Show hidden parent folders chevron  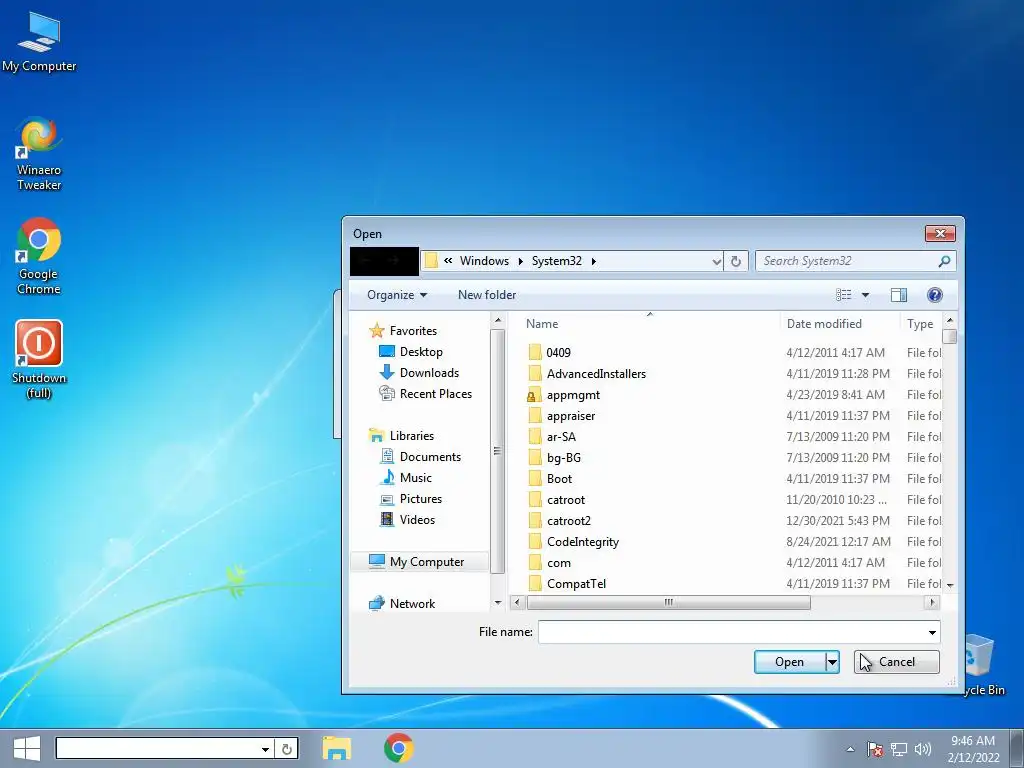448,261
